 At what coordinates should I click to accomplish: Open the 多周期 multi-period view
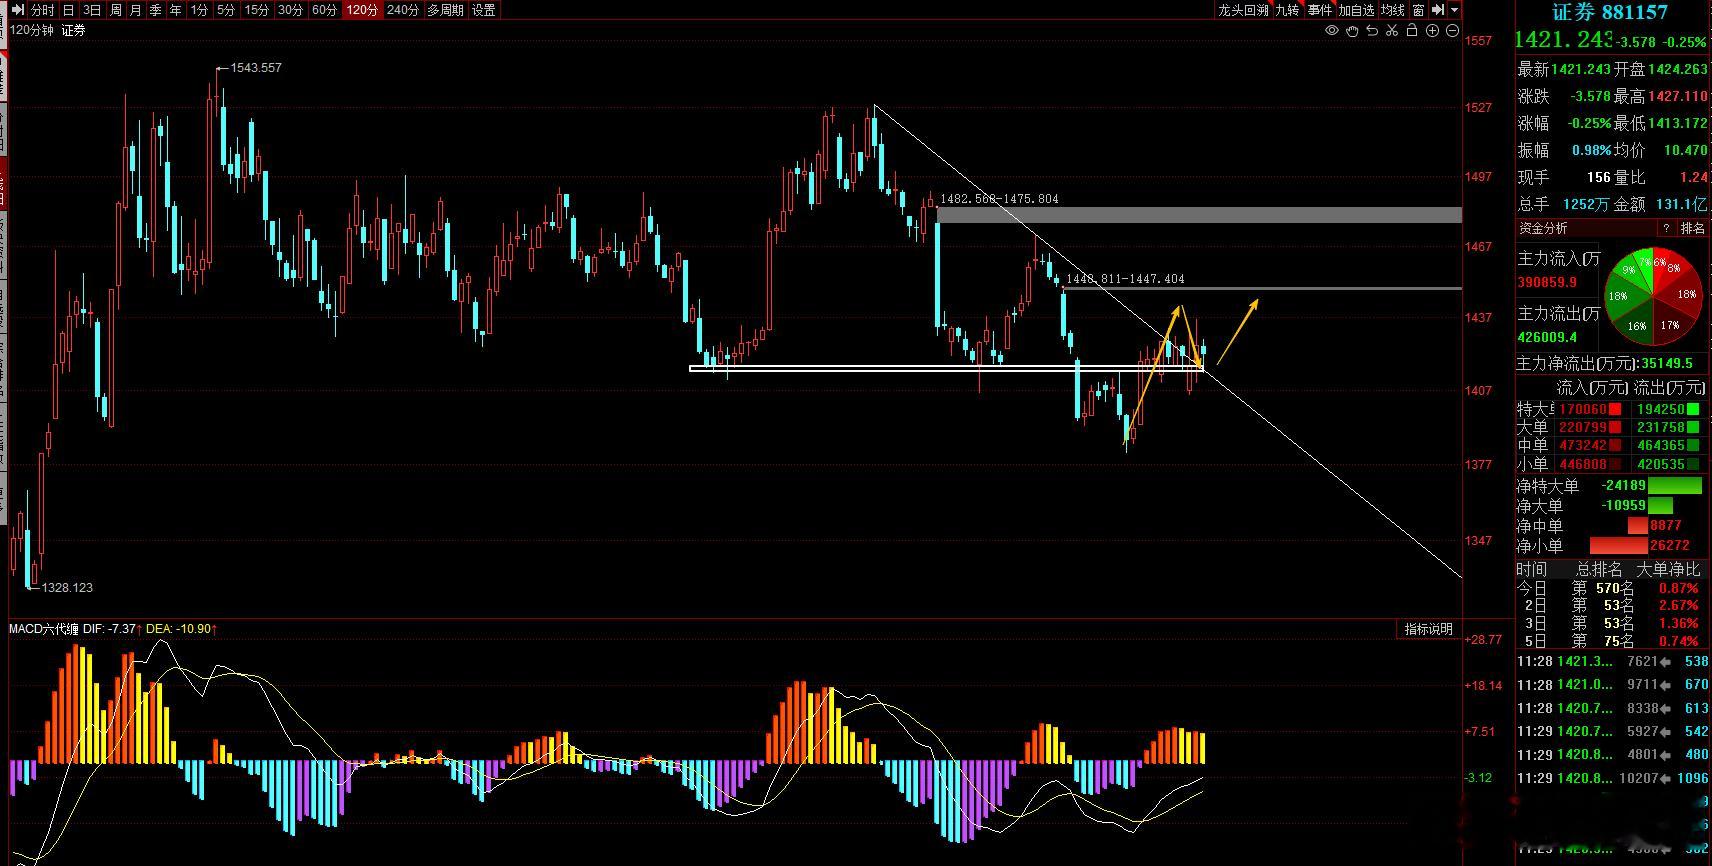click(445, 10)
